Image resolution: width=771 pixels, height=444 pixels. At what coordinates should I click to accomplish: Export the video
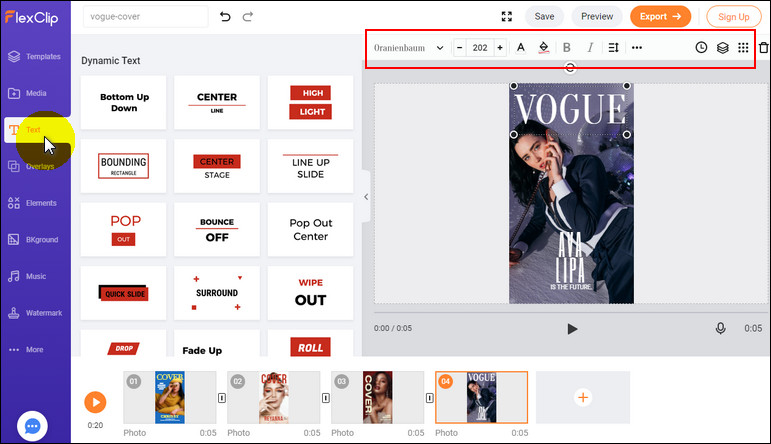(660, 17)
